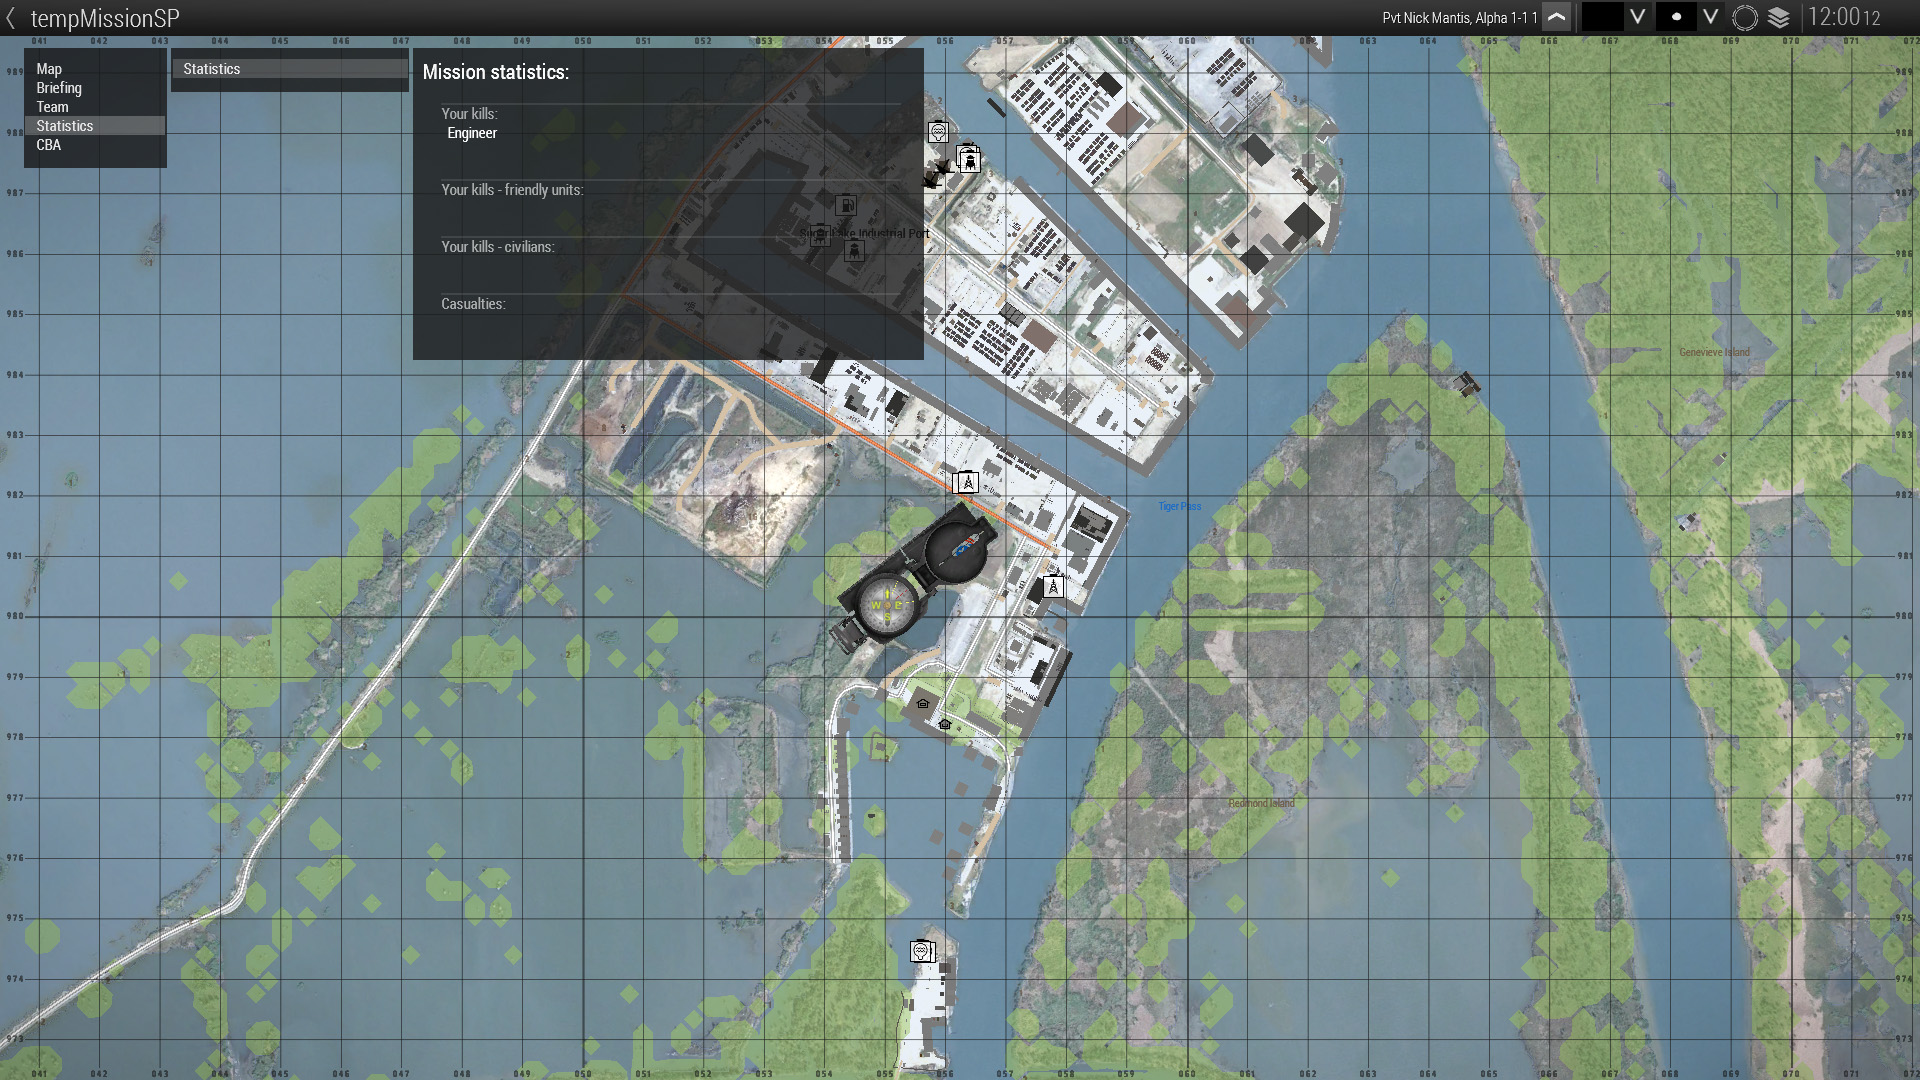Click the Genevieve Island map label

coord(1714,352)
